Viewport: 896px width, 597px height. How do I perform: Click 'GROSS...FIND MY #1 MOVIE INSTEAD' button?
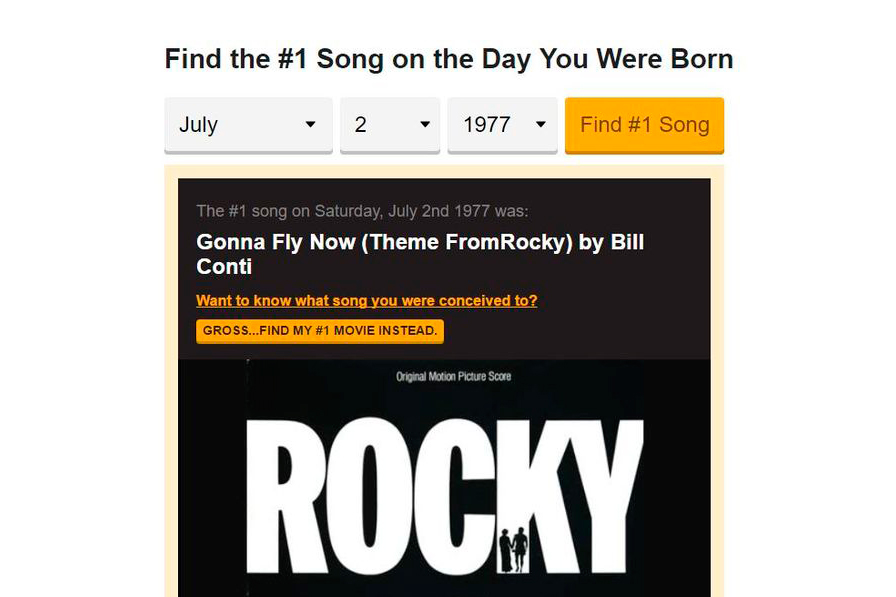[x=320, y=331]
